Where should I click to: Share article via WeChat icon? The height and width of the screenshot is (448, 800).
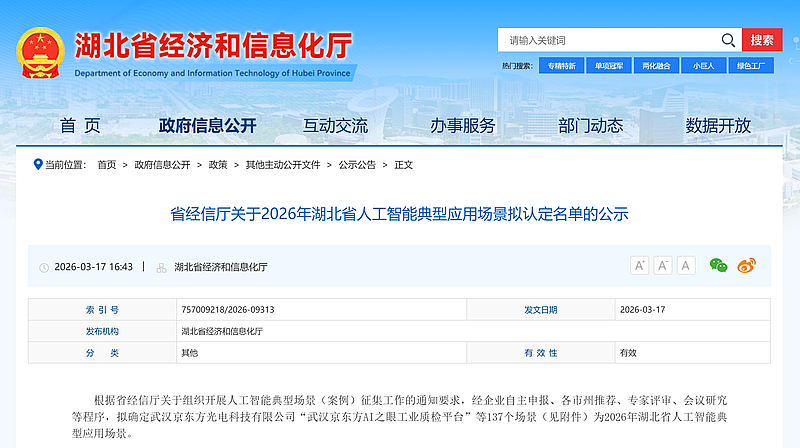(x=718, y=265)
